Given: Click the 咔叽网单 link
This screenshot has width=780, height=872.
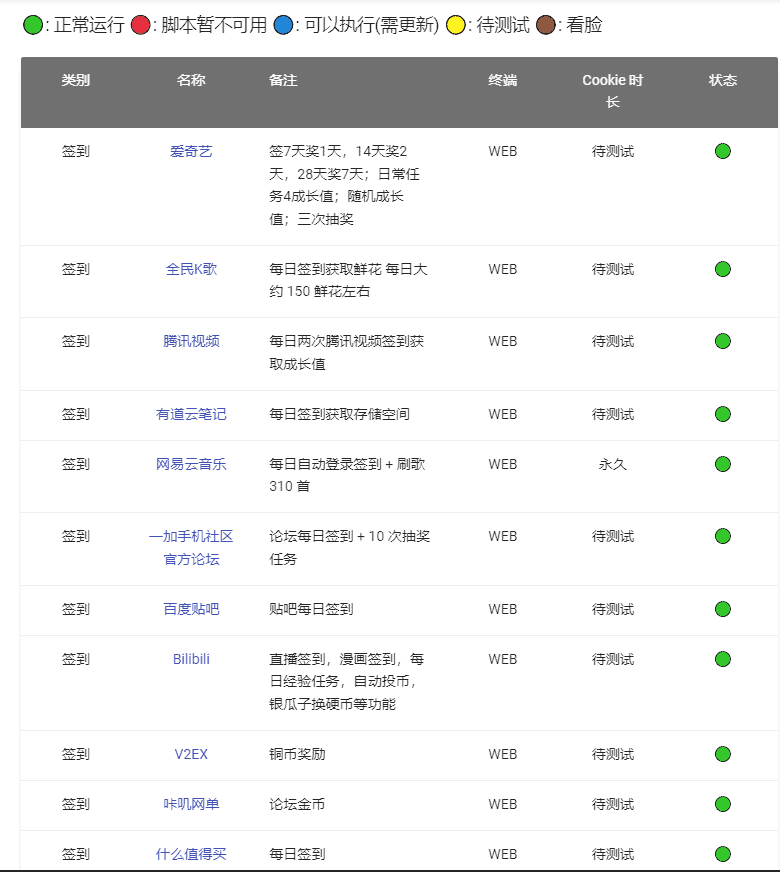Looking at the screenshot, I should (x=191, y=804).
